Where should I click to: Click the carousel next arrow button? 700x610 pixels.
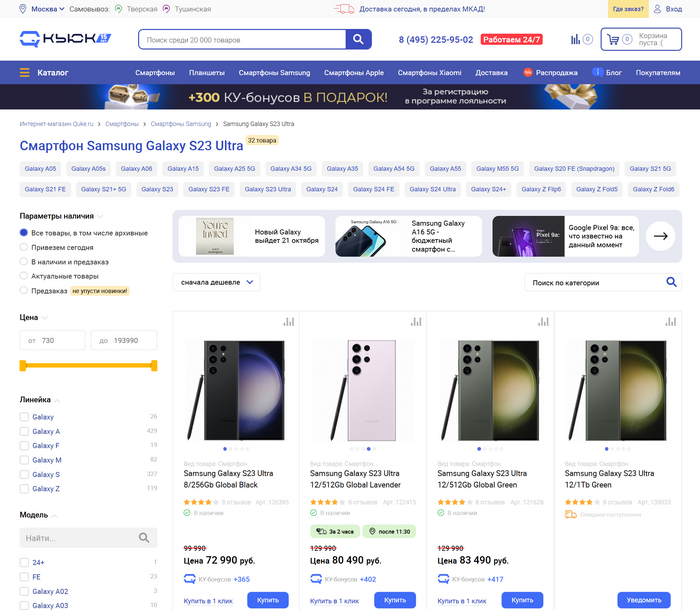pyautogui.click(x=660, y=236)
